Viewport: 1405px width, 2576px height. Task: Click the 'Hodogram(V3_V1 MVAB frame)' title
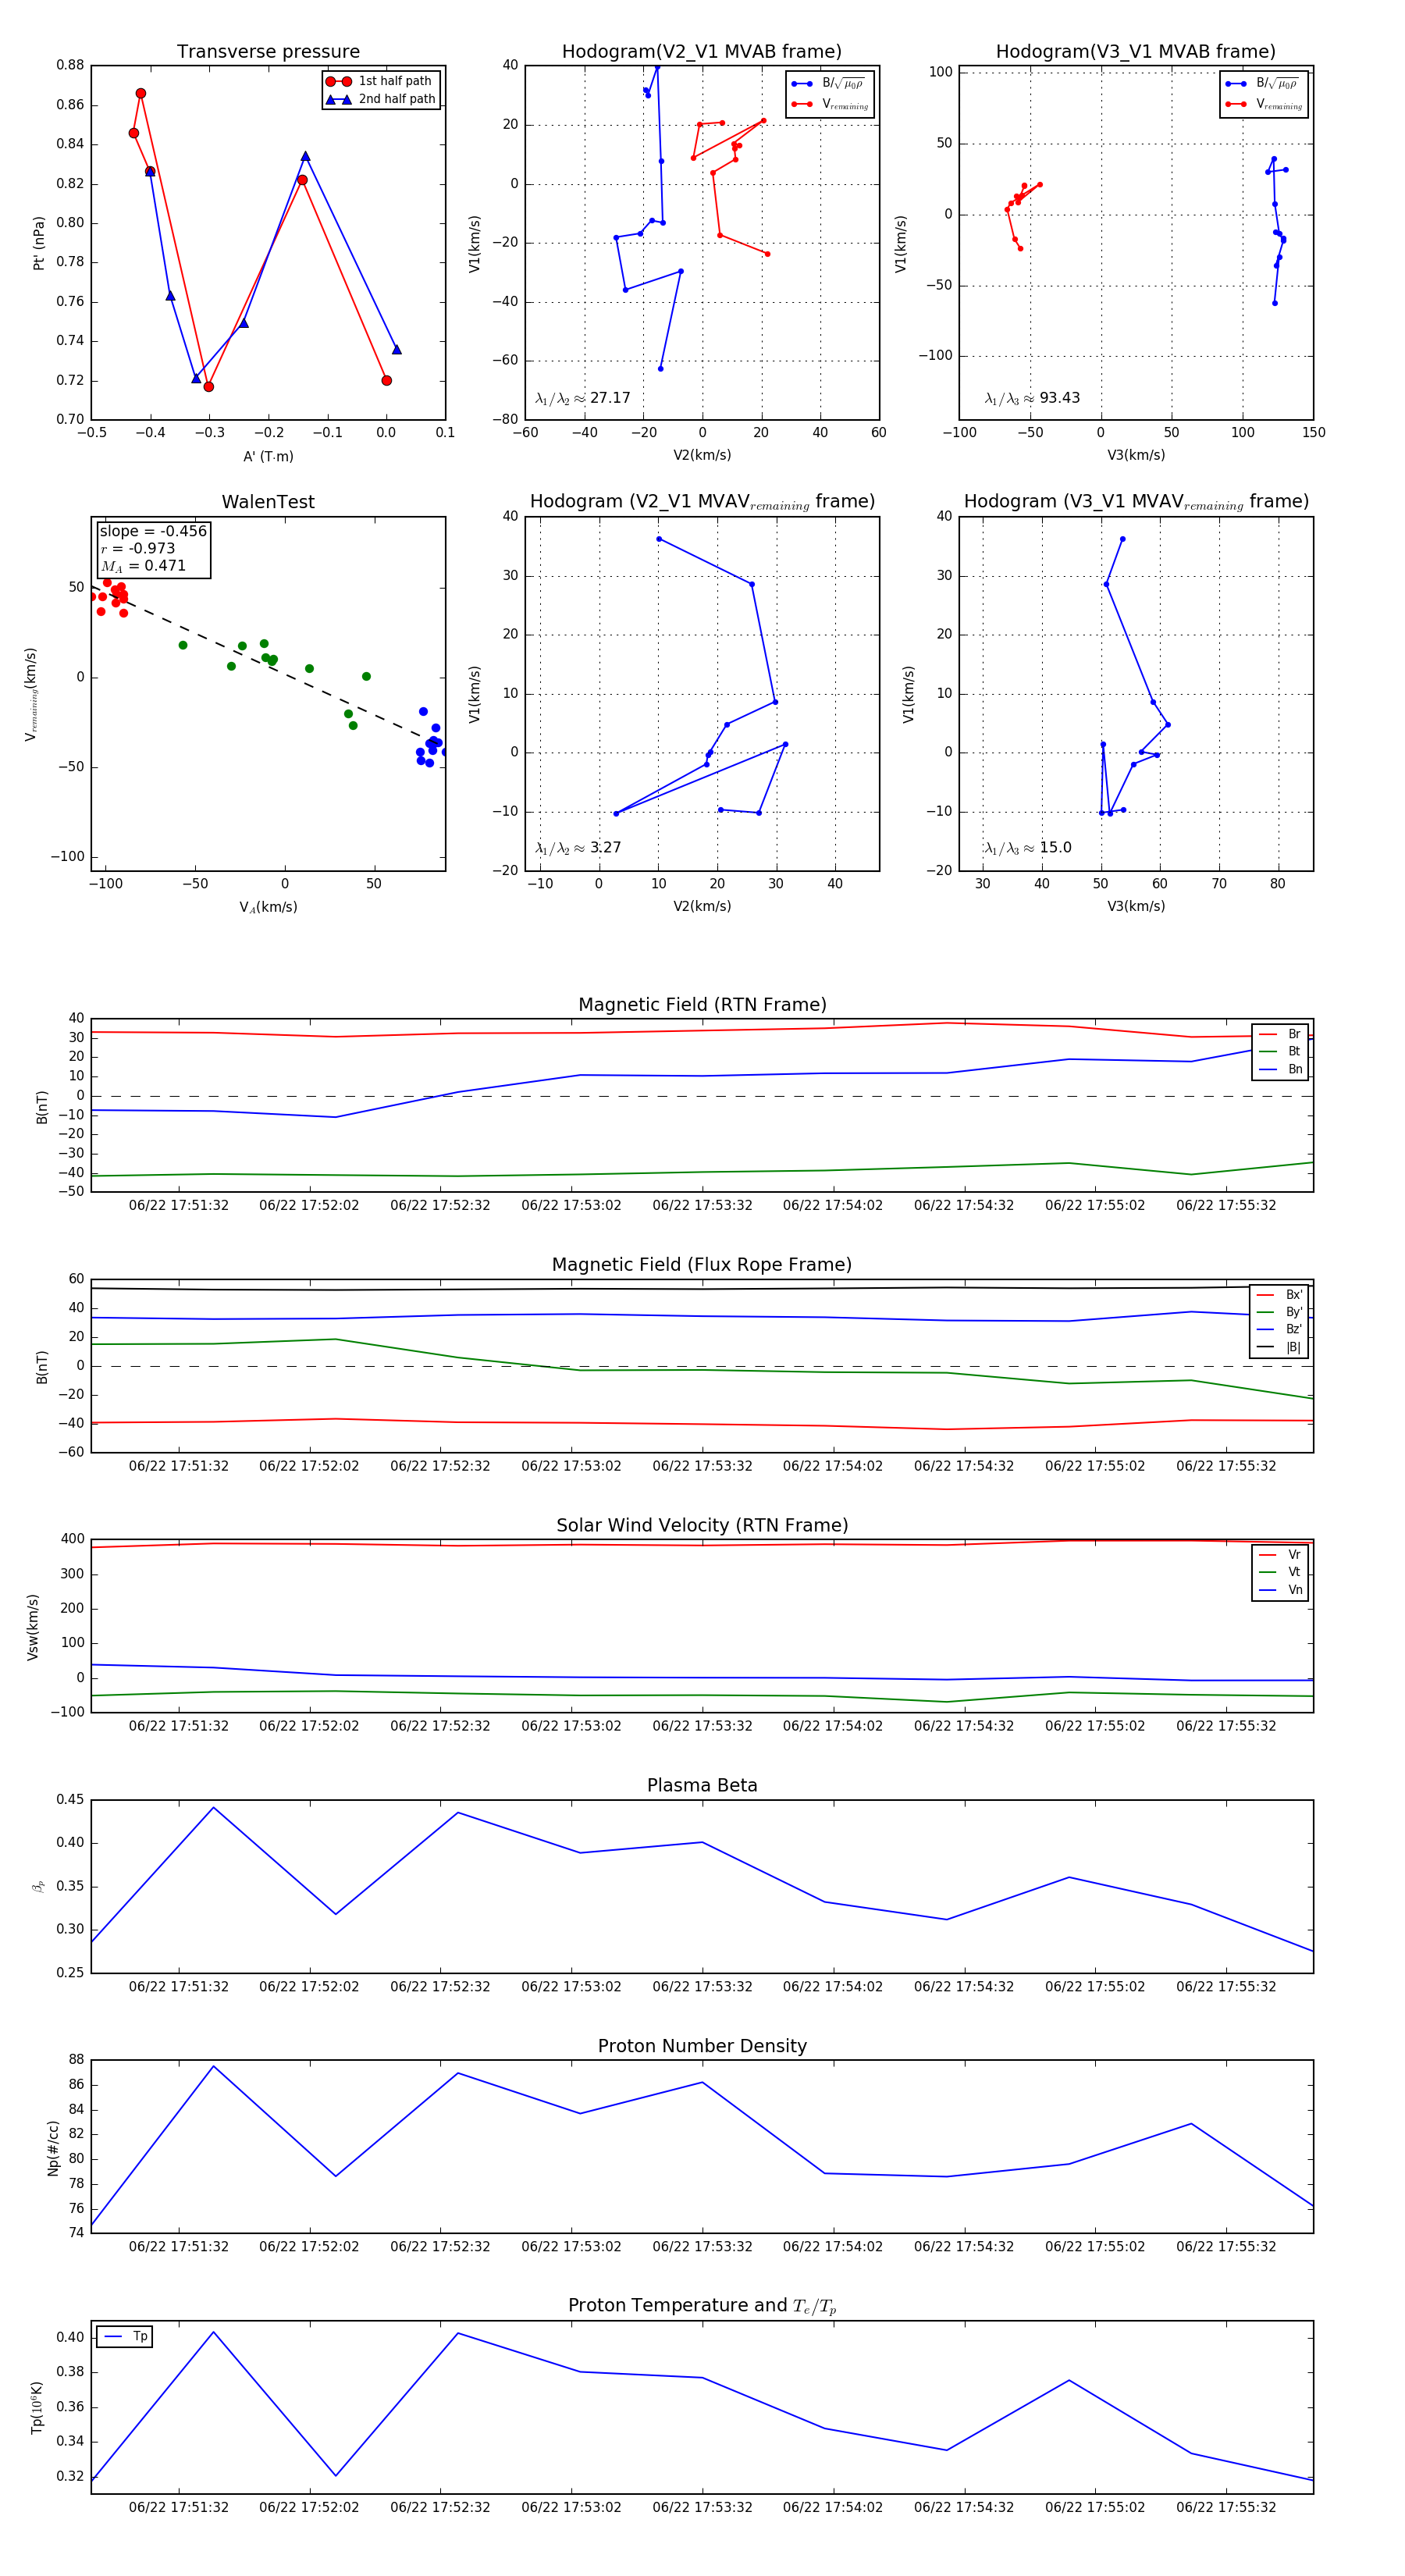coord(1136,52)
